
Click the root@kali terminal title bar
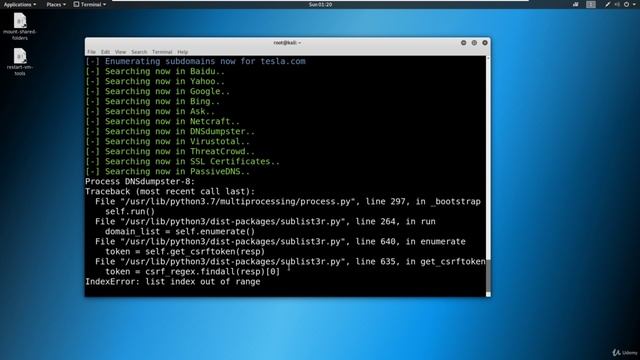coord(287,42)
